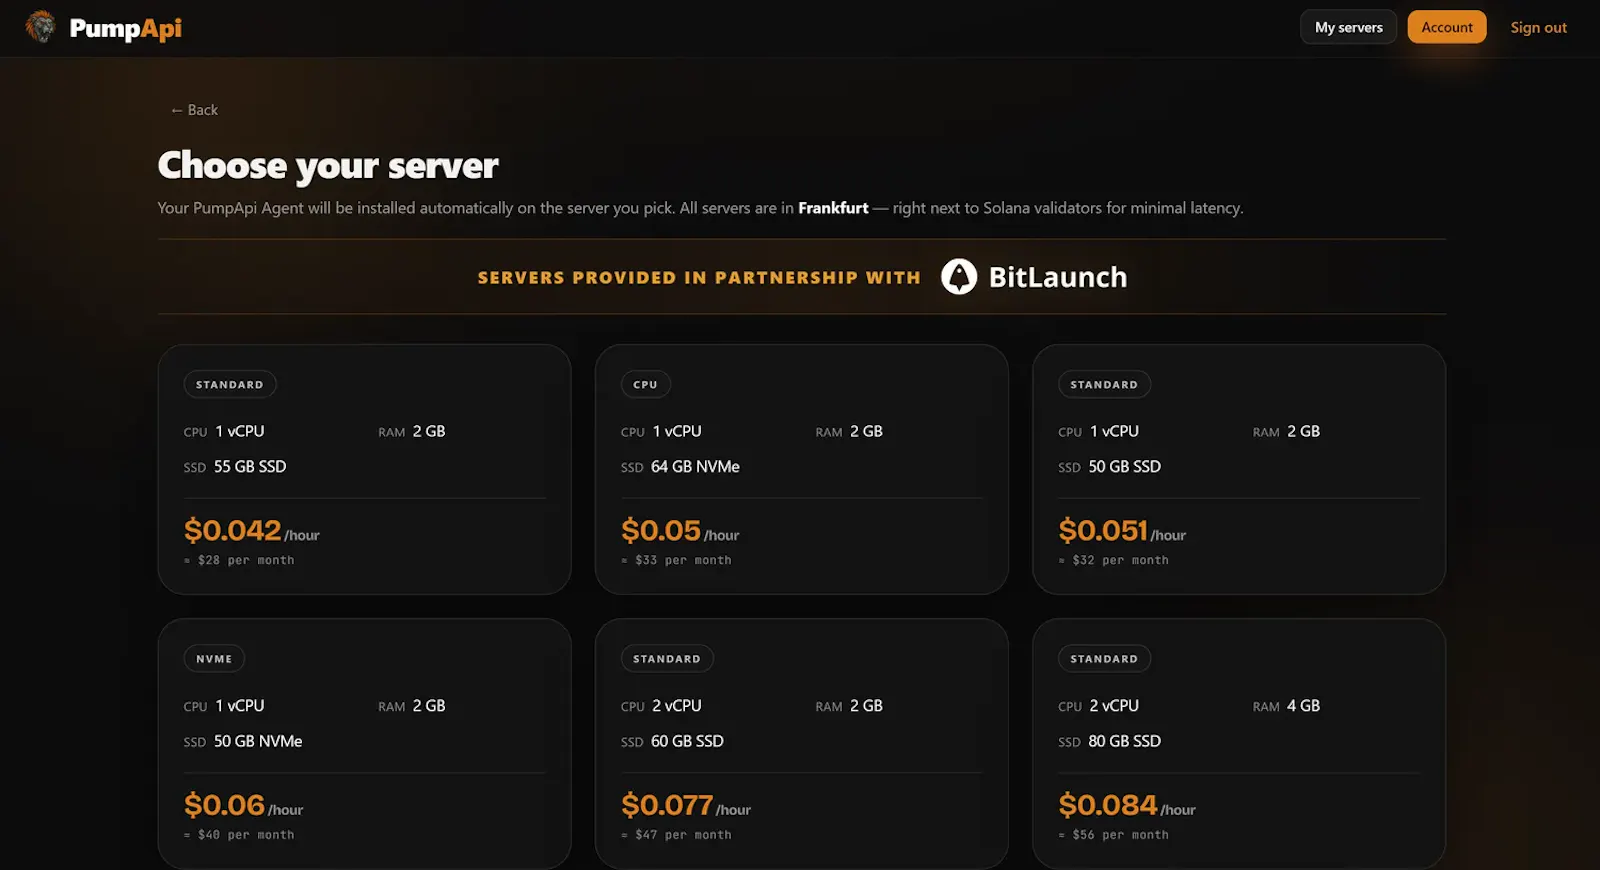This screenshot has width=1600, height=870.
Task: Click the $56 per month estimate
Action: pyautogui.click(x=1113, y=835)
